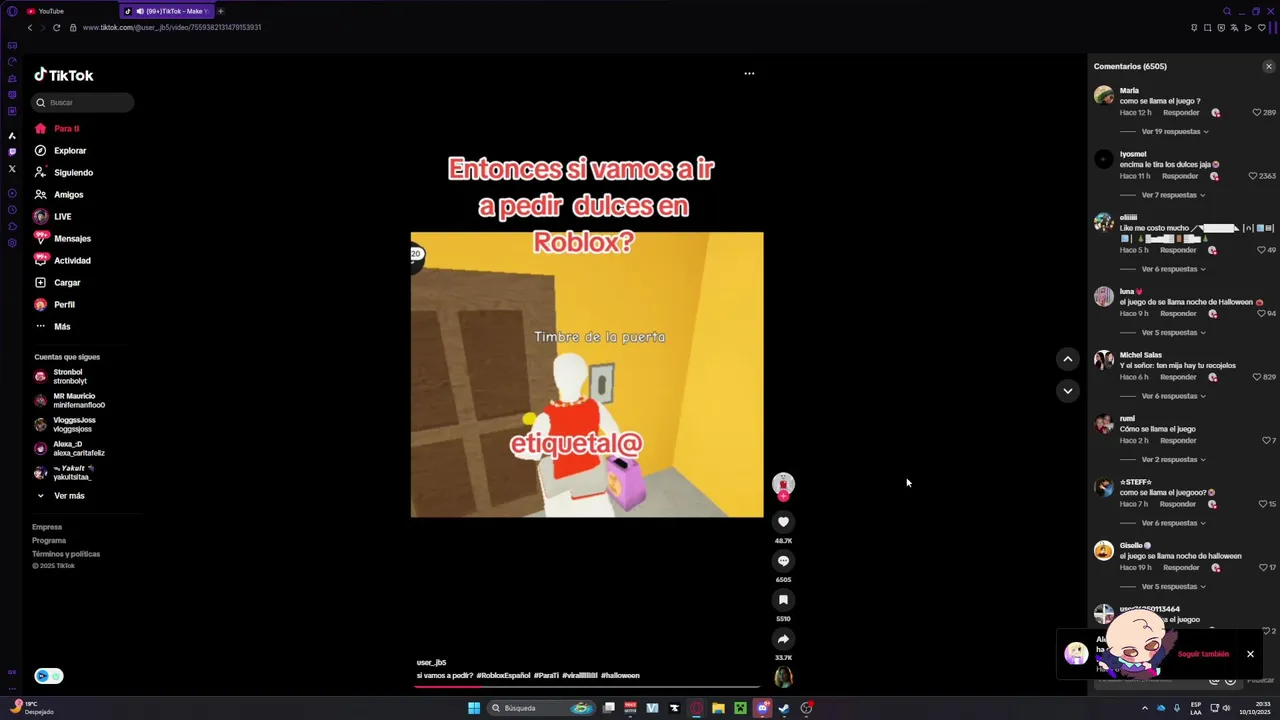Click the browser address bar URL
This screenshot has height=720, width=1280.
coord(172,28)
